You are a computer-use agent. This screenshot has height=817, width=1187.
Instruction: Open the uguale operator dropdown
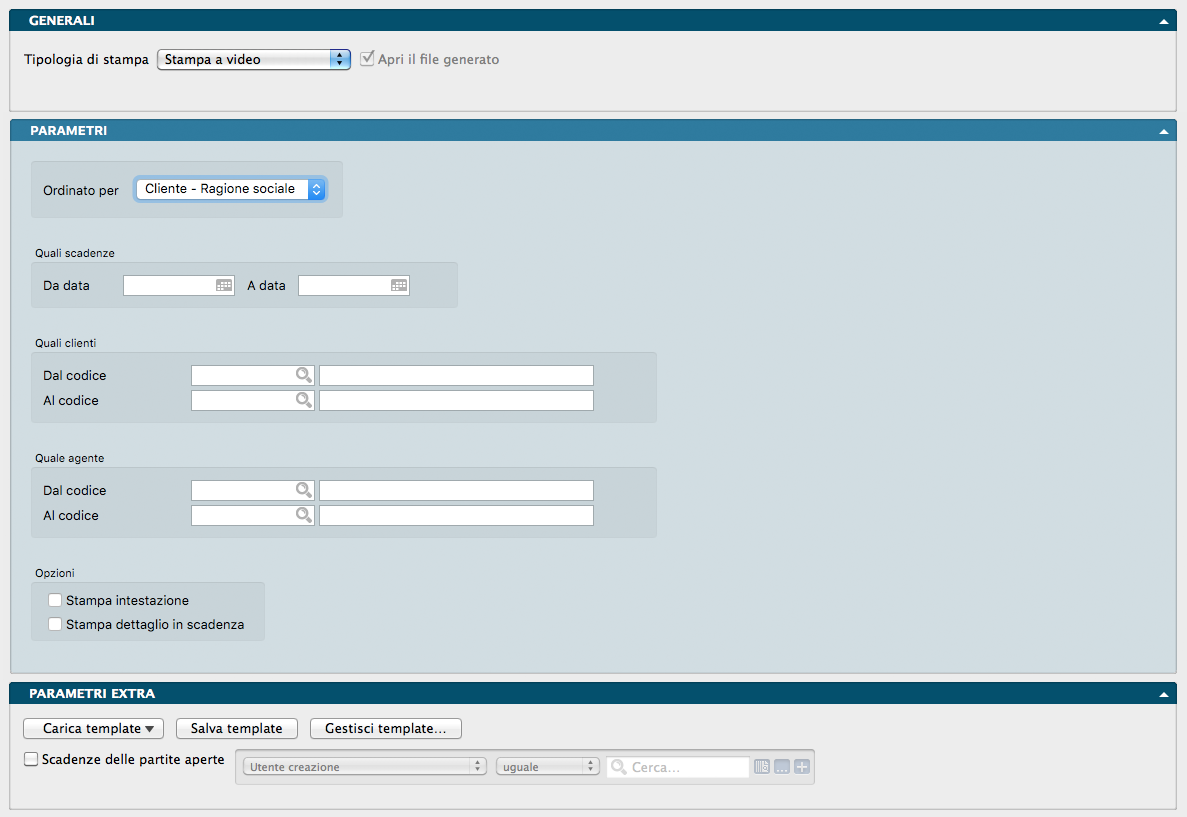coord(547,767)
